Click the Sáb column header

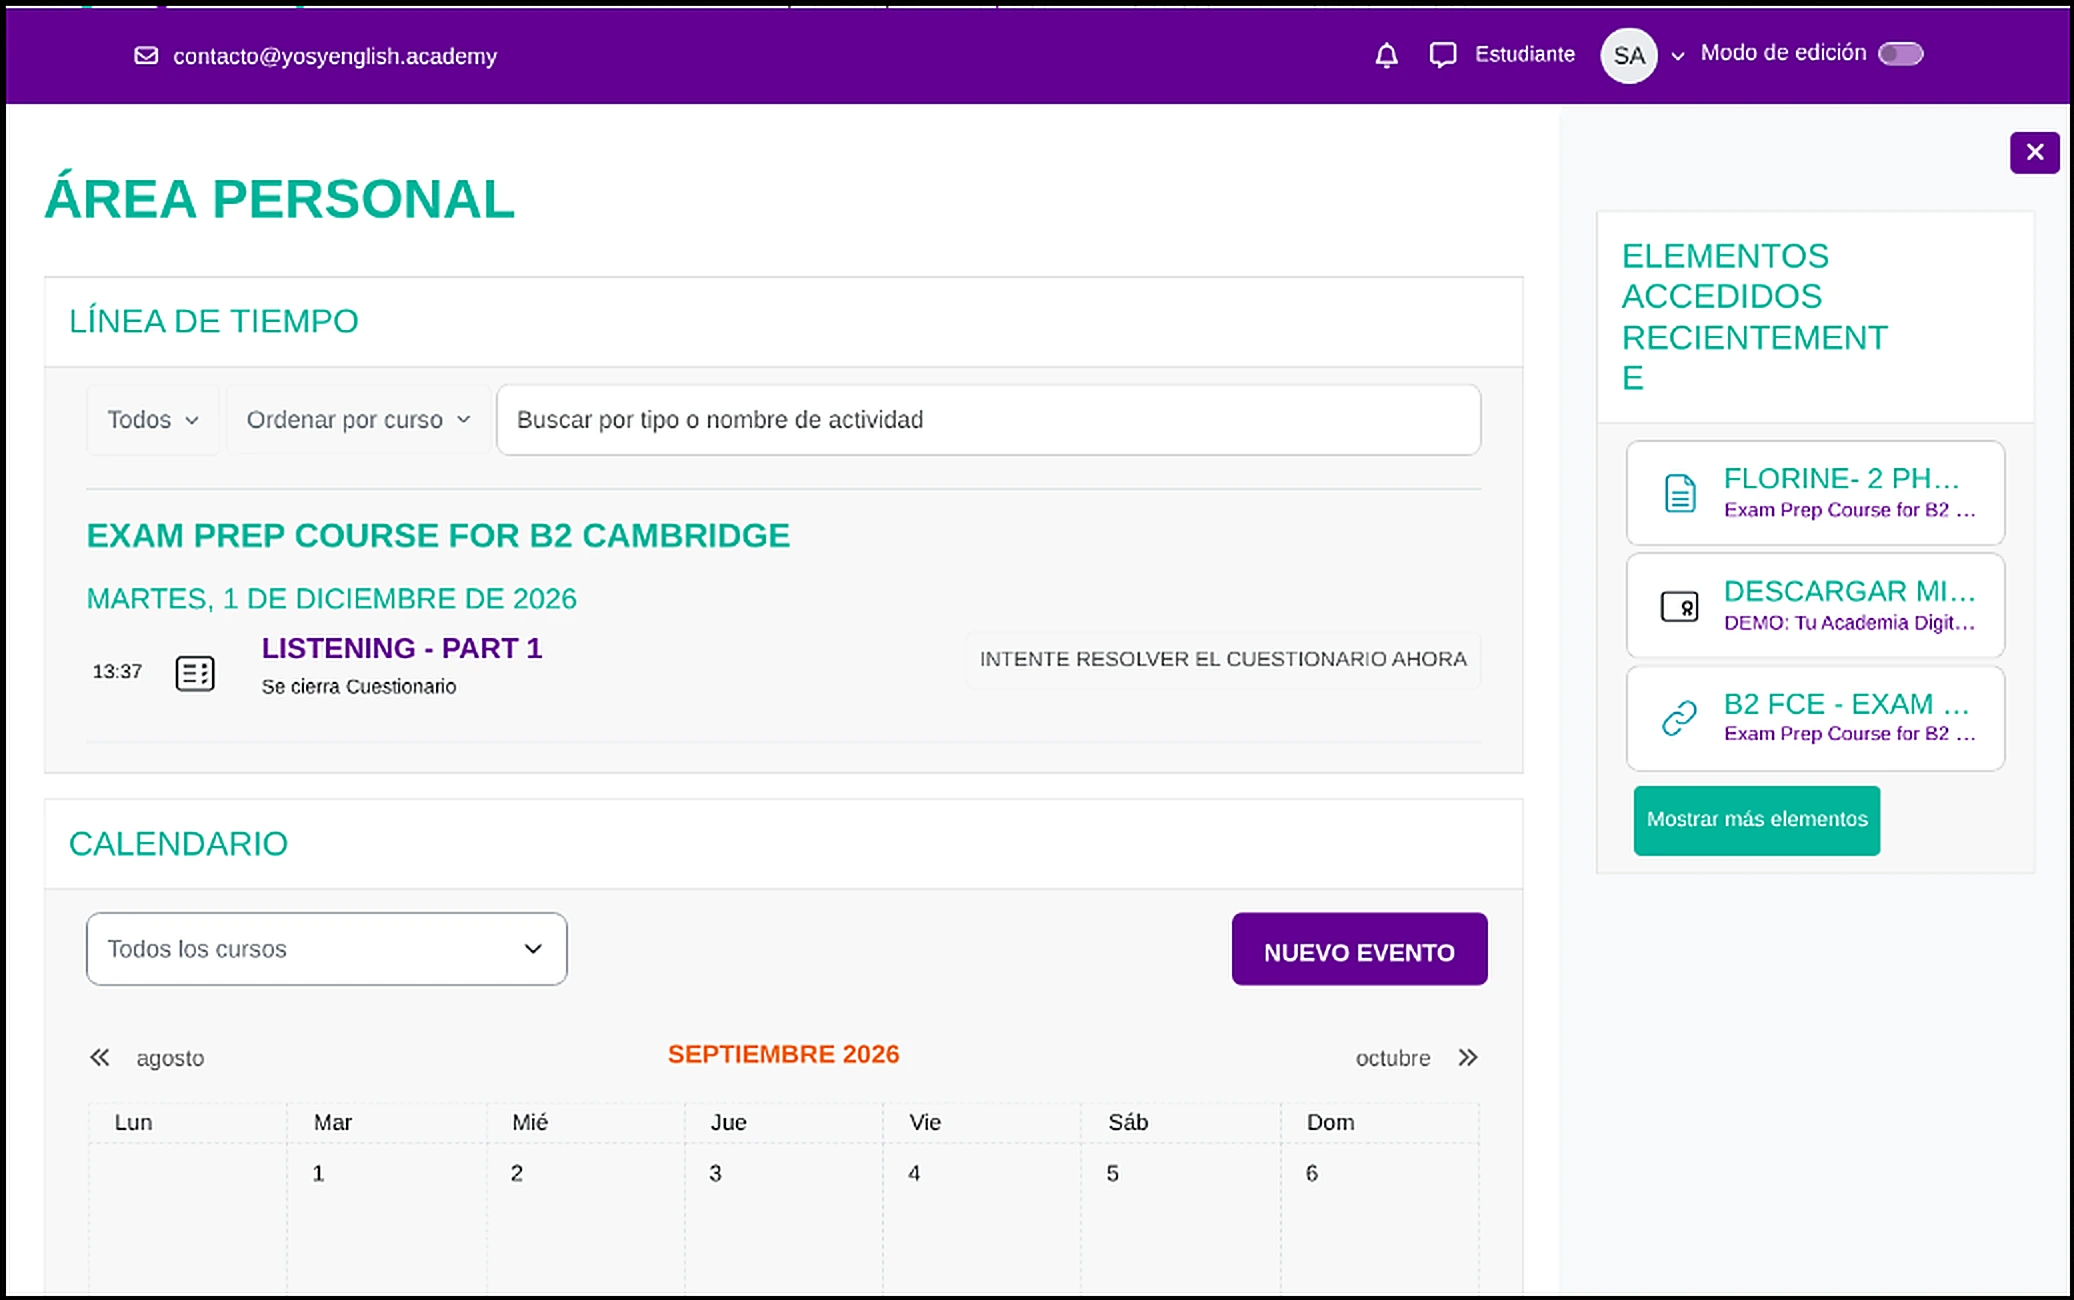pos(1128,1123)
